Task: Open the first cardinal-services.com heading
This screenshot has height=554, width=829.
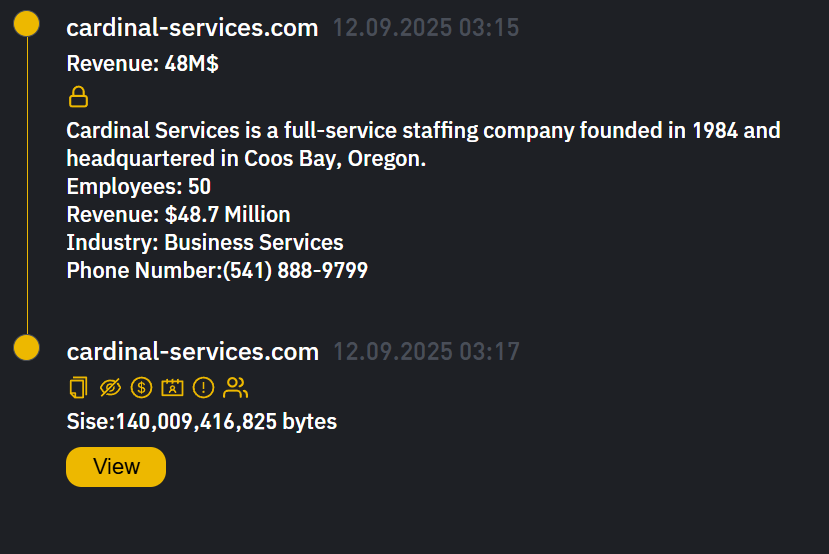Action: [x=192, y=28]
